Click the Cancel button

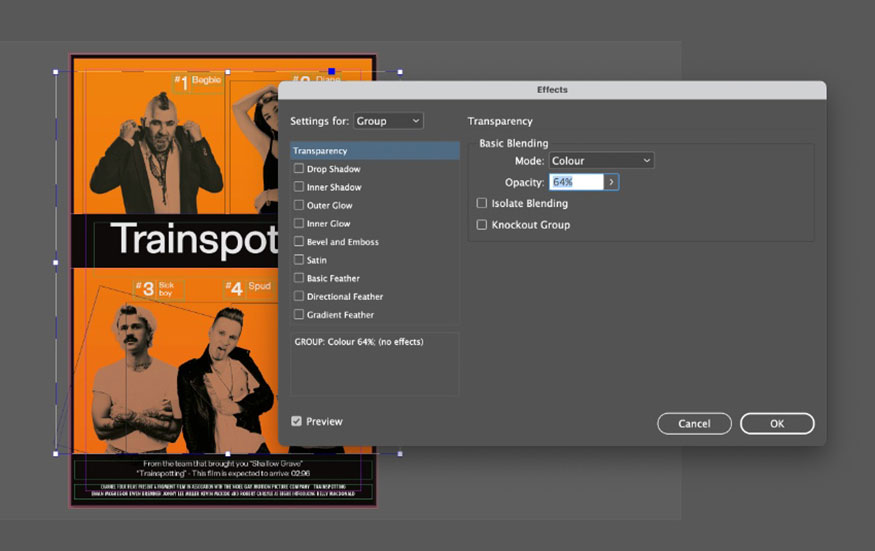click(x=694, y=424)
